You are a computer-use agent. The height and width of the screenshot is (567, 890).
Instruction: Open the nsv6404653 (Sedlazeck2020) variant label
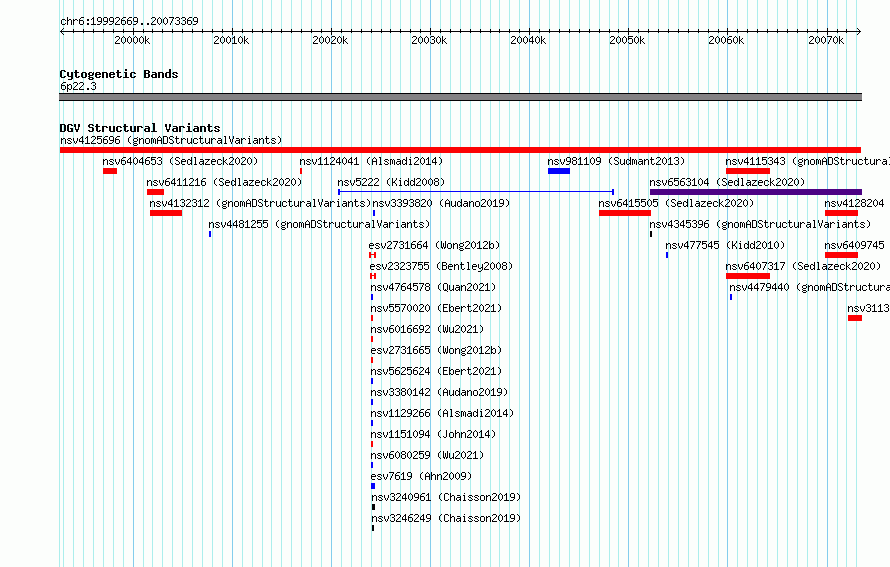(x=180, y=161)
